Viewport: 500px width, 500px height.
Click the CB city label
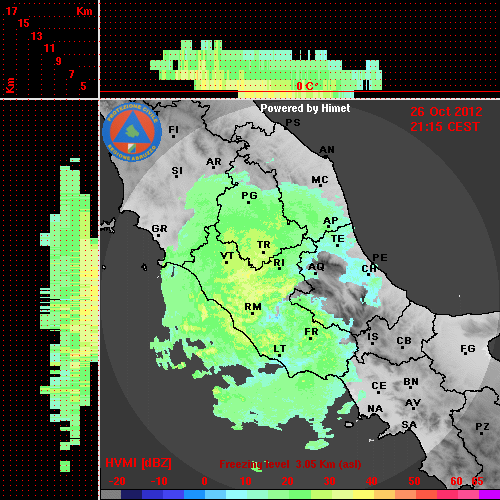[404, 341]
